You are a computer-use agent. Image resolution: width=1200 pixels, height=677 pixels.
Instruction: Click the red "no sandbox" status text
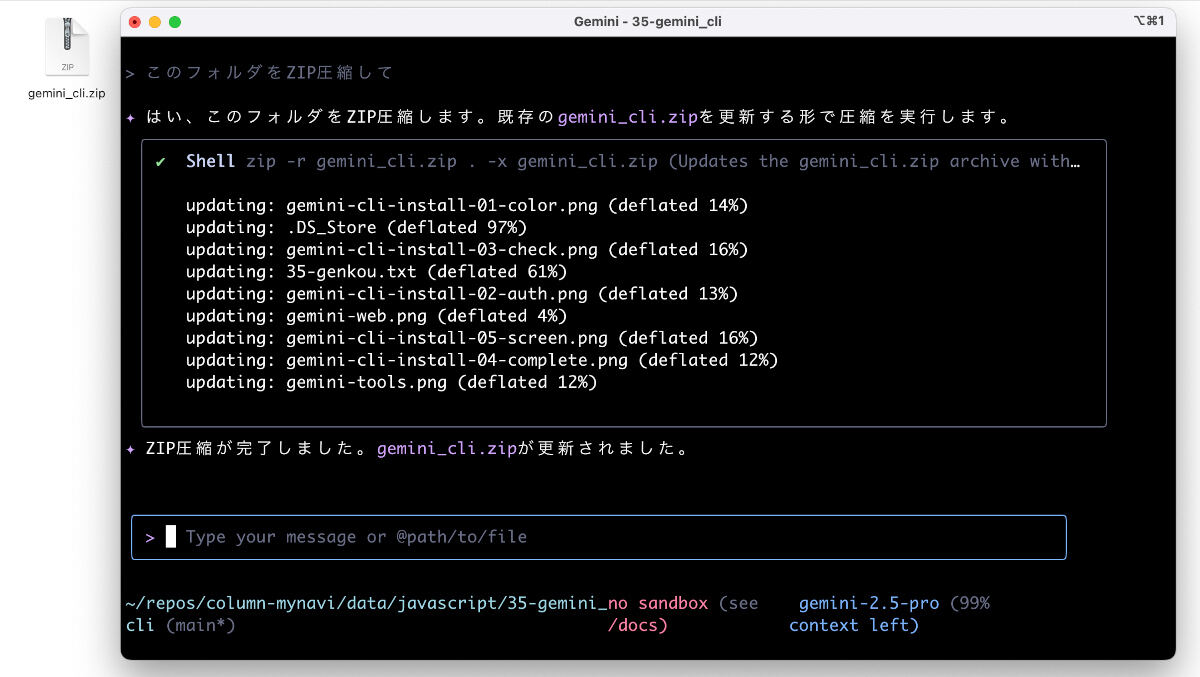[x=658, y=604]
